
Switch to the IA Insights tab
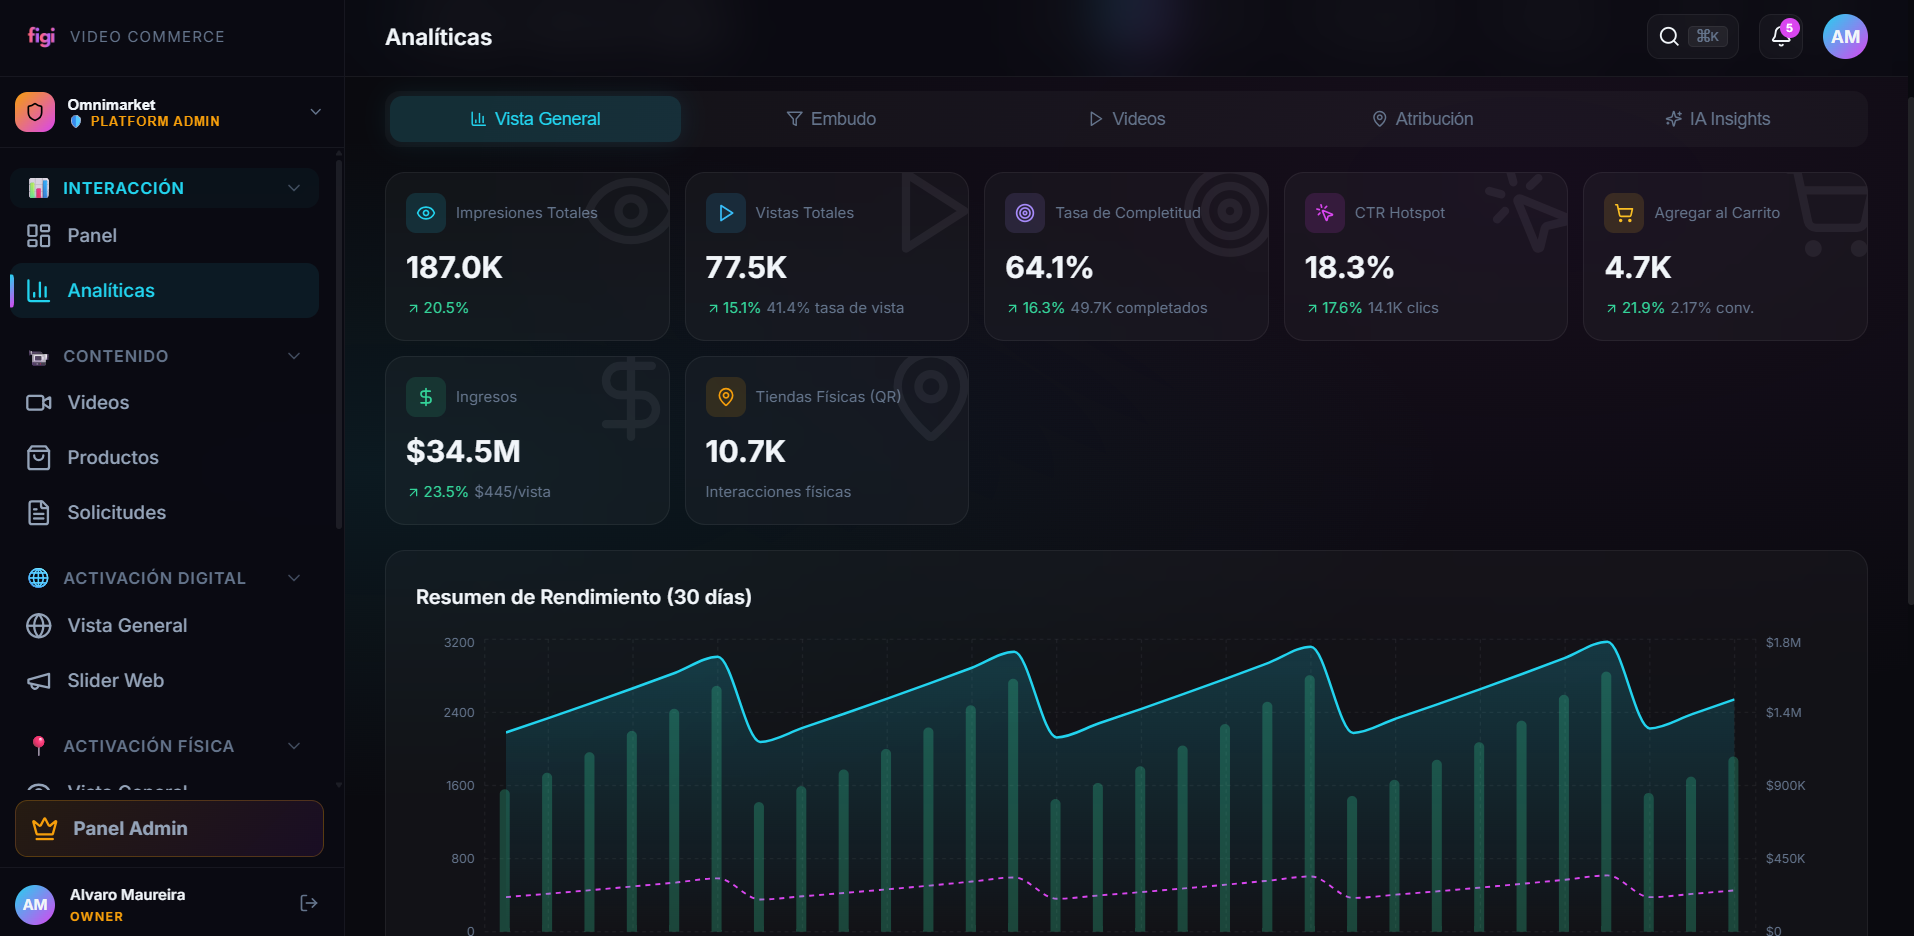click(1717, 119)
